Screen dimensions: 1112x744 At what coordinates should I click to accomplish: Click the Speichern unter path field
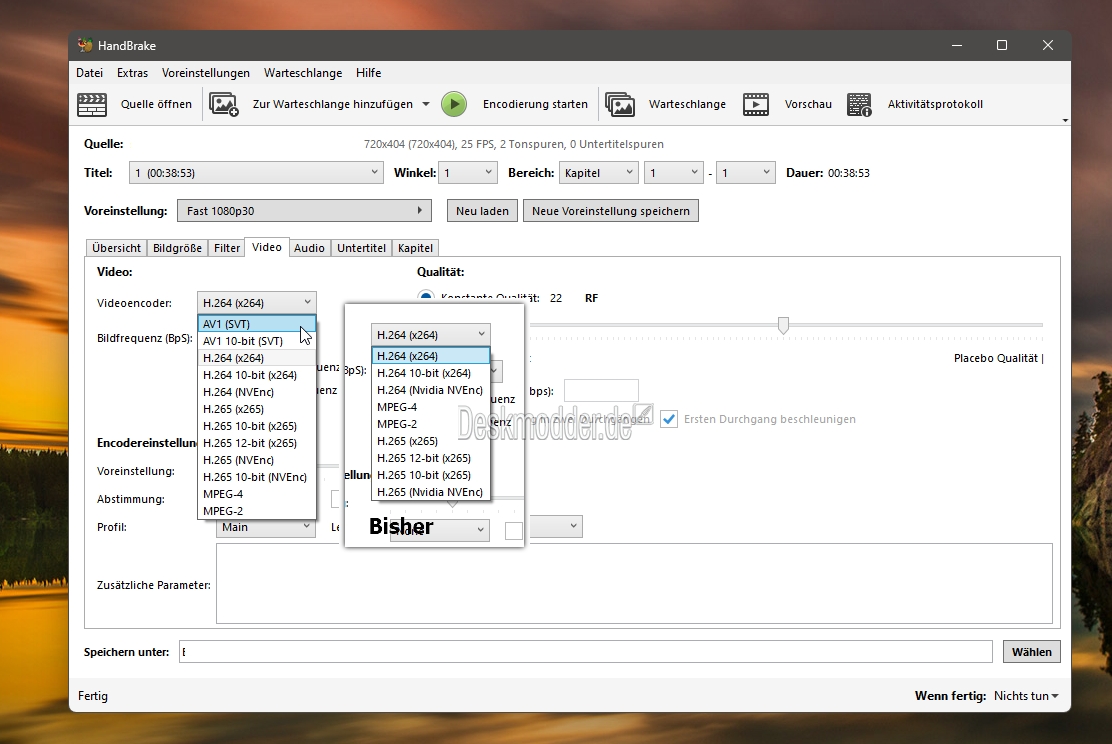click(x=586, y=652)
